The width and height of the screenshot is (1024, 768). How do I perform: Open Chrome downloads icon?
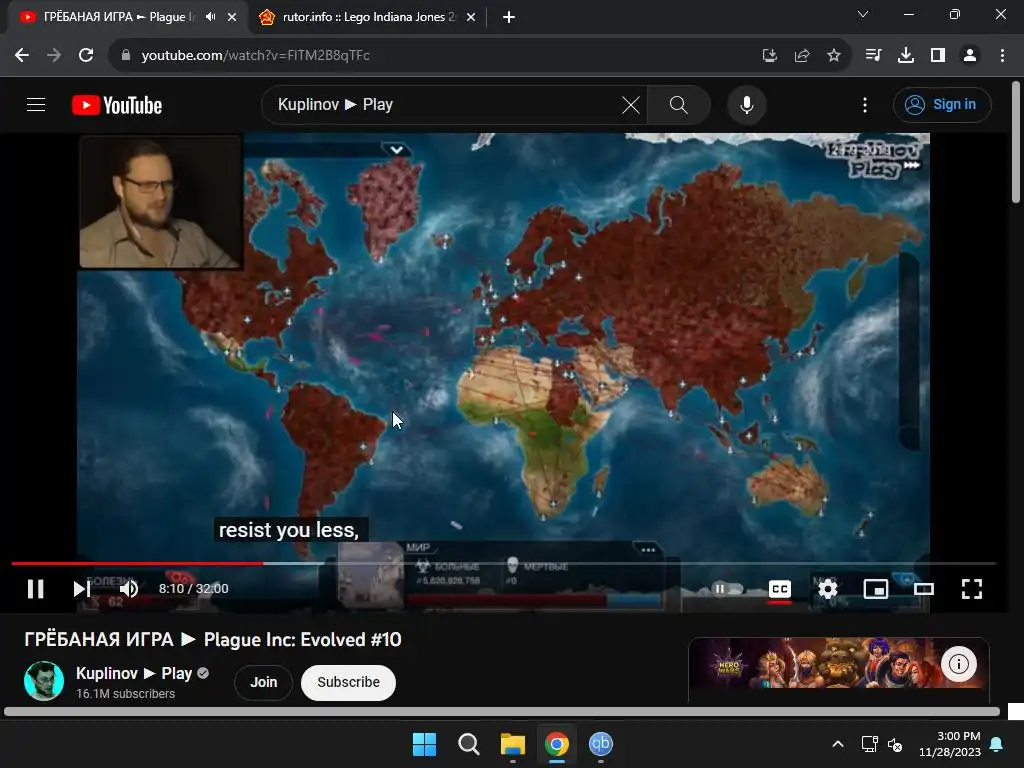pyautogui.click(x=905, y=56)
